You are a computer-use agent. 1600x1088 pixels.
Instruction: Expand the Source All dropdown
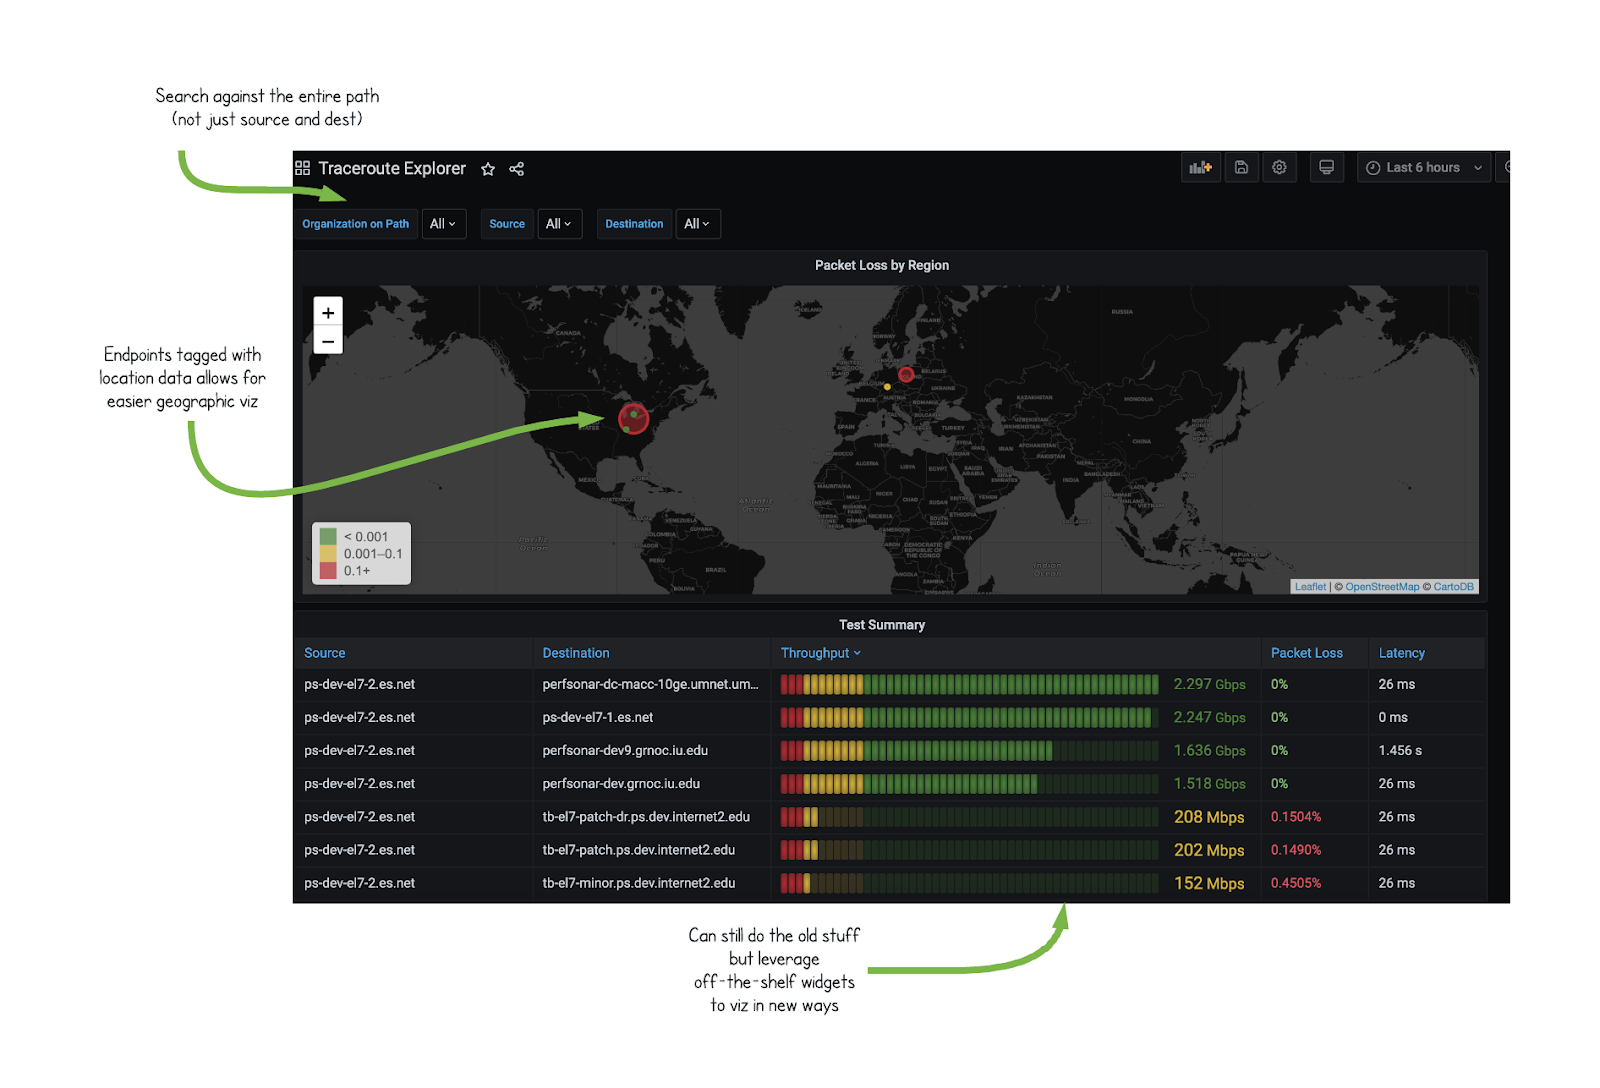click(559, 224)
